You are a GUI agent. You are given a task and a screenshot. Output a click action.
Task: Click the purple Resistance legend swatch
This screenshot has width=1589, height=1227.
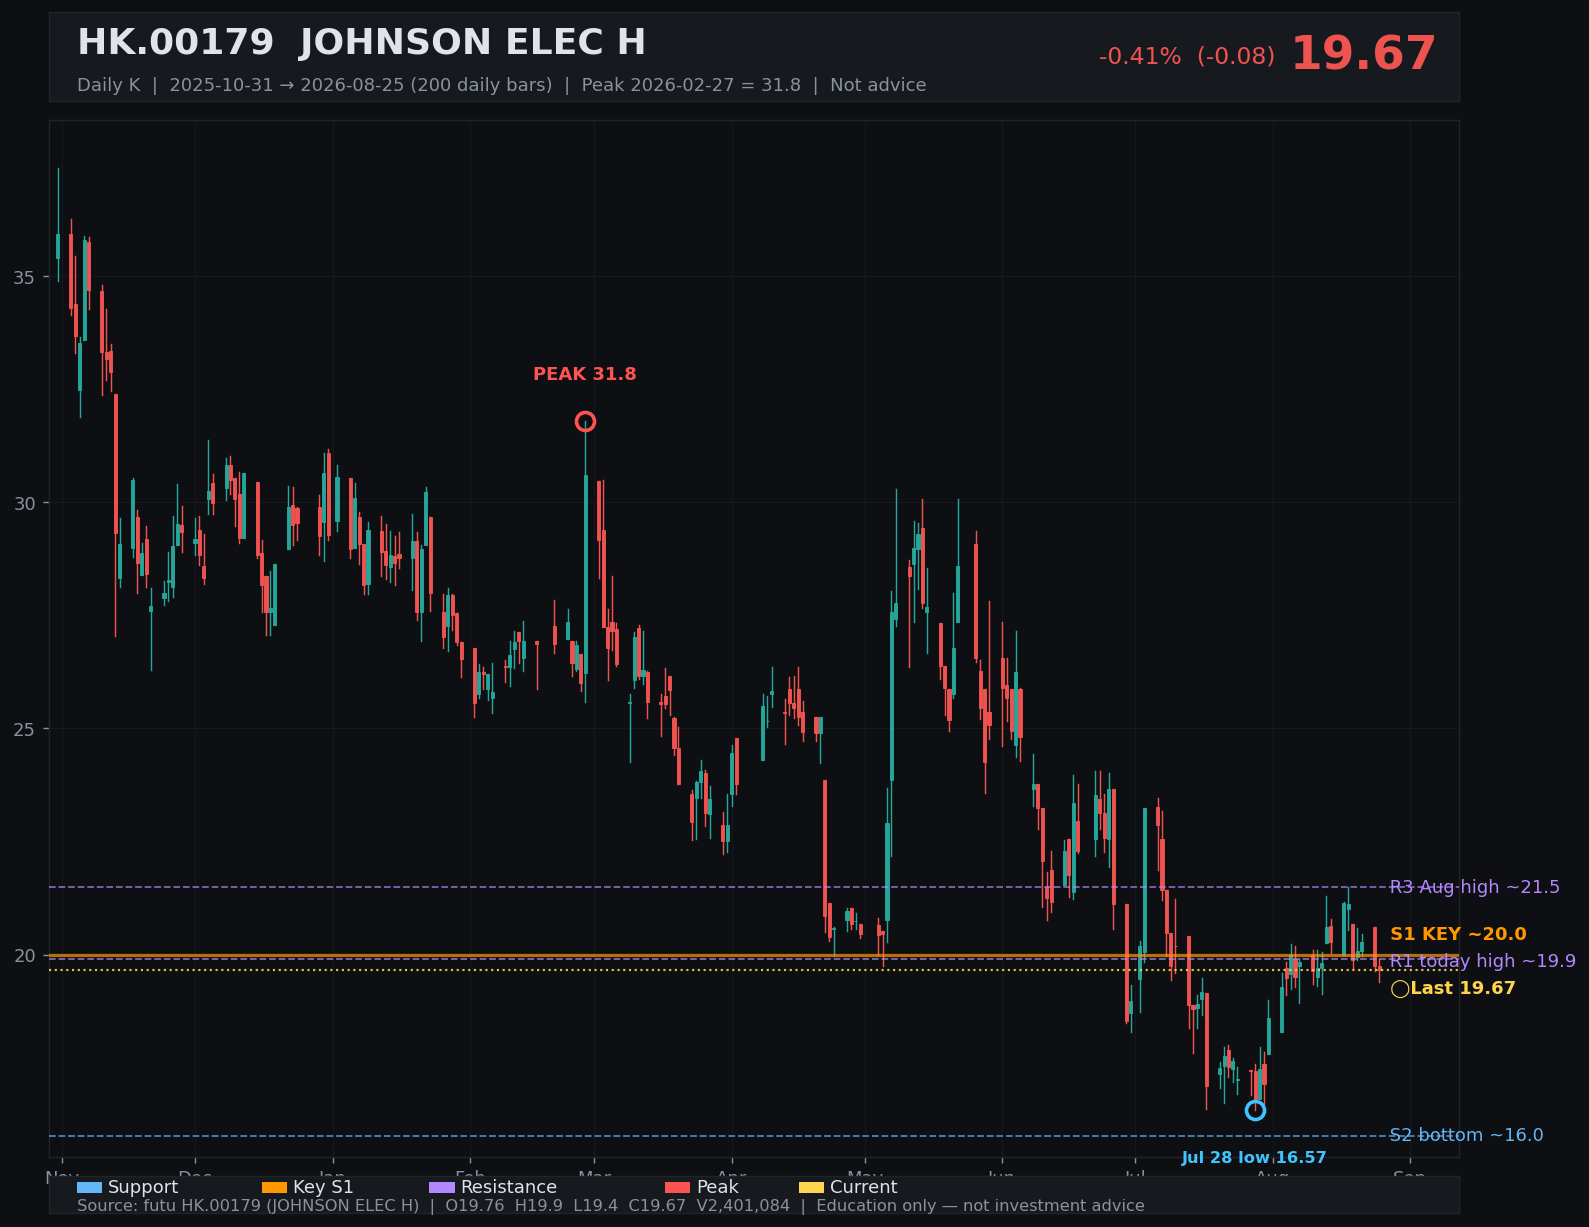(x=442, y=1187)
